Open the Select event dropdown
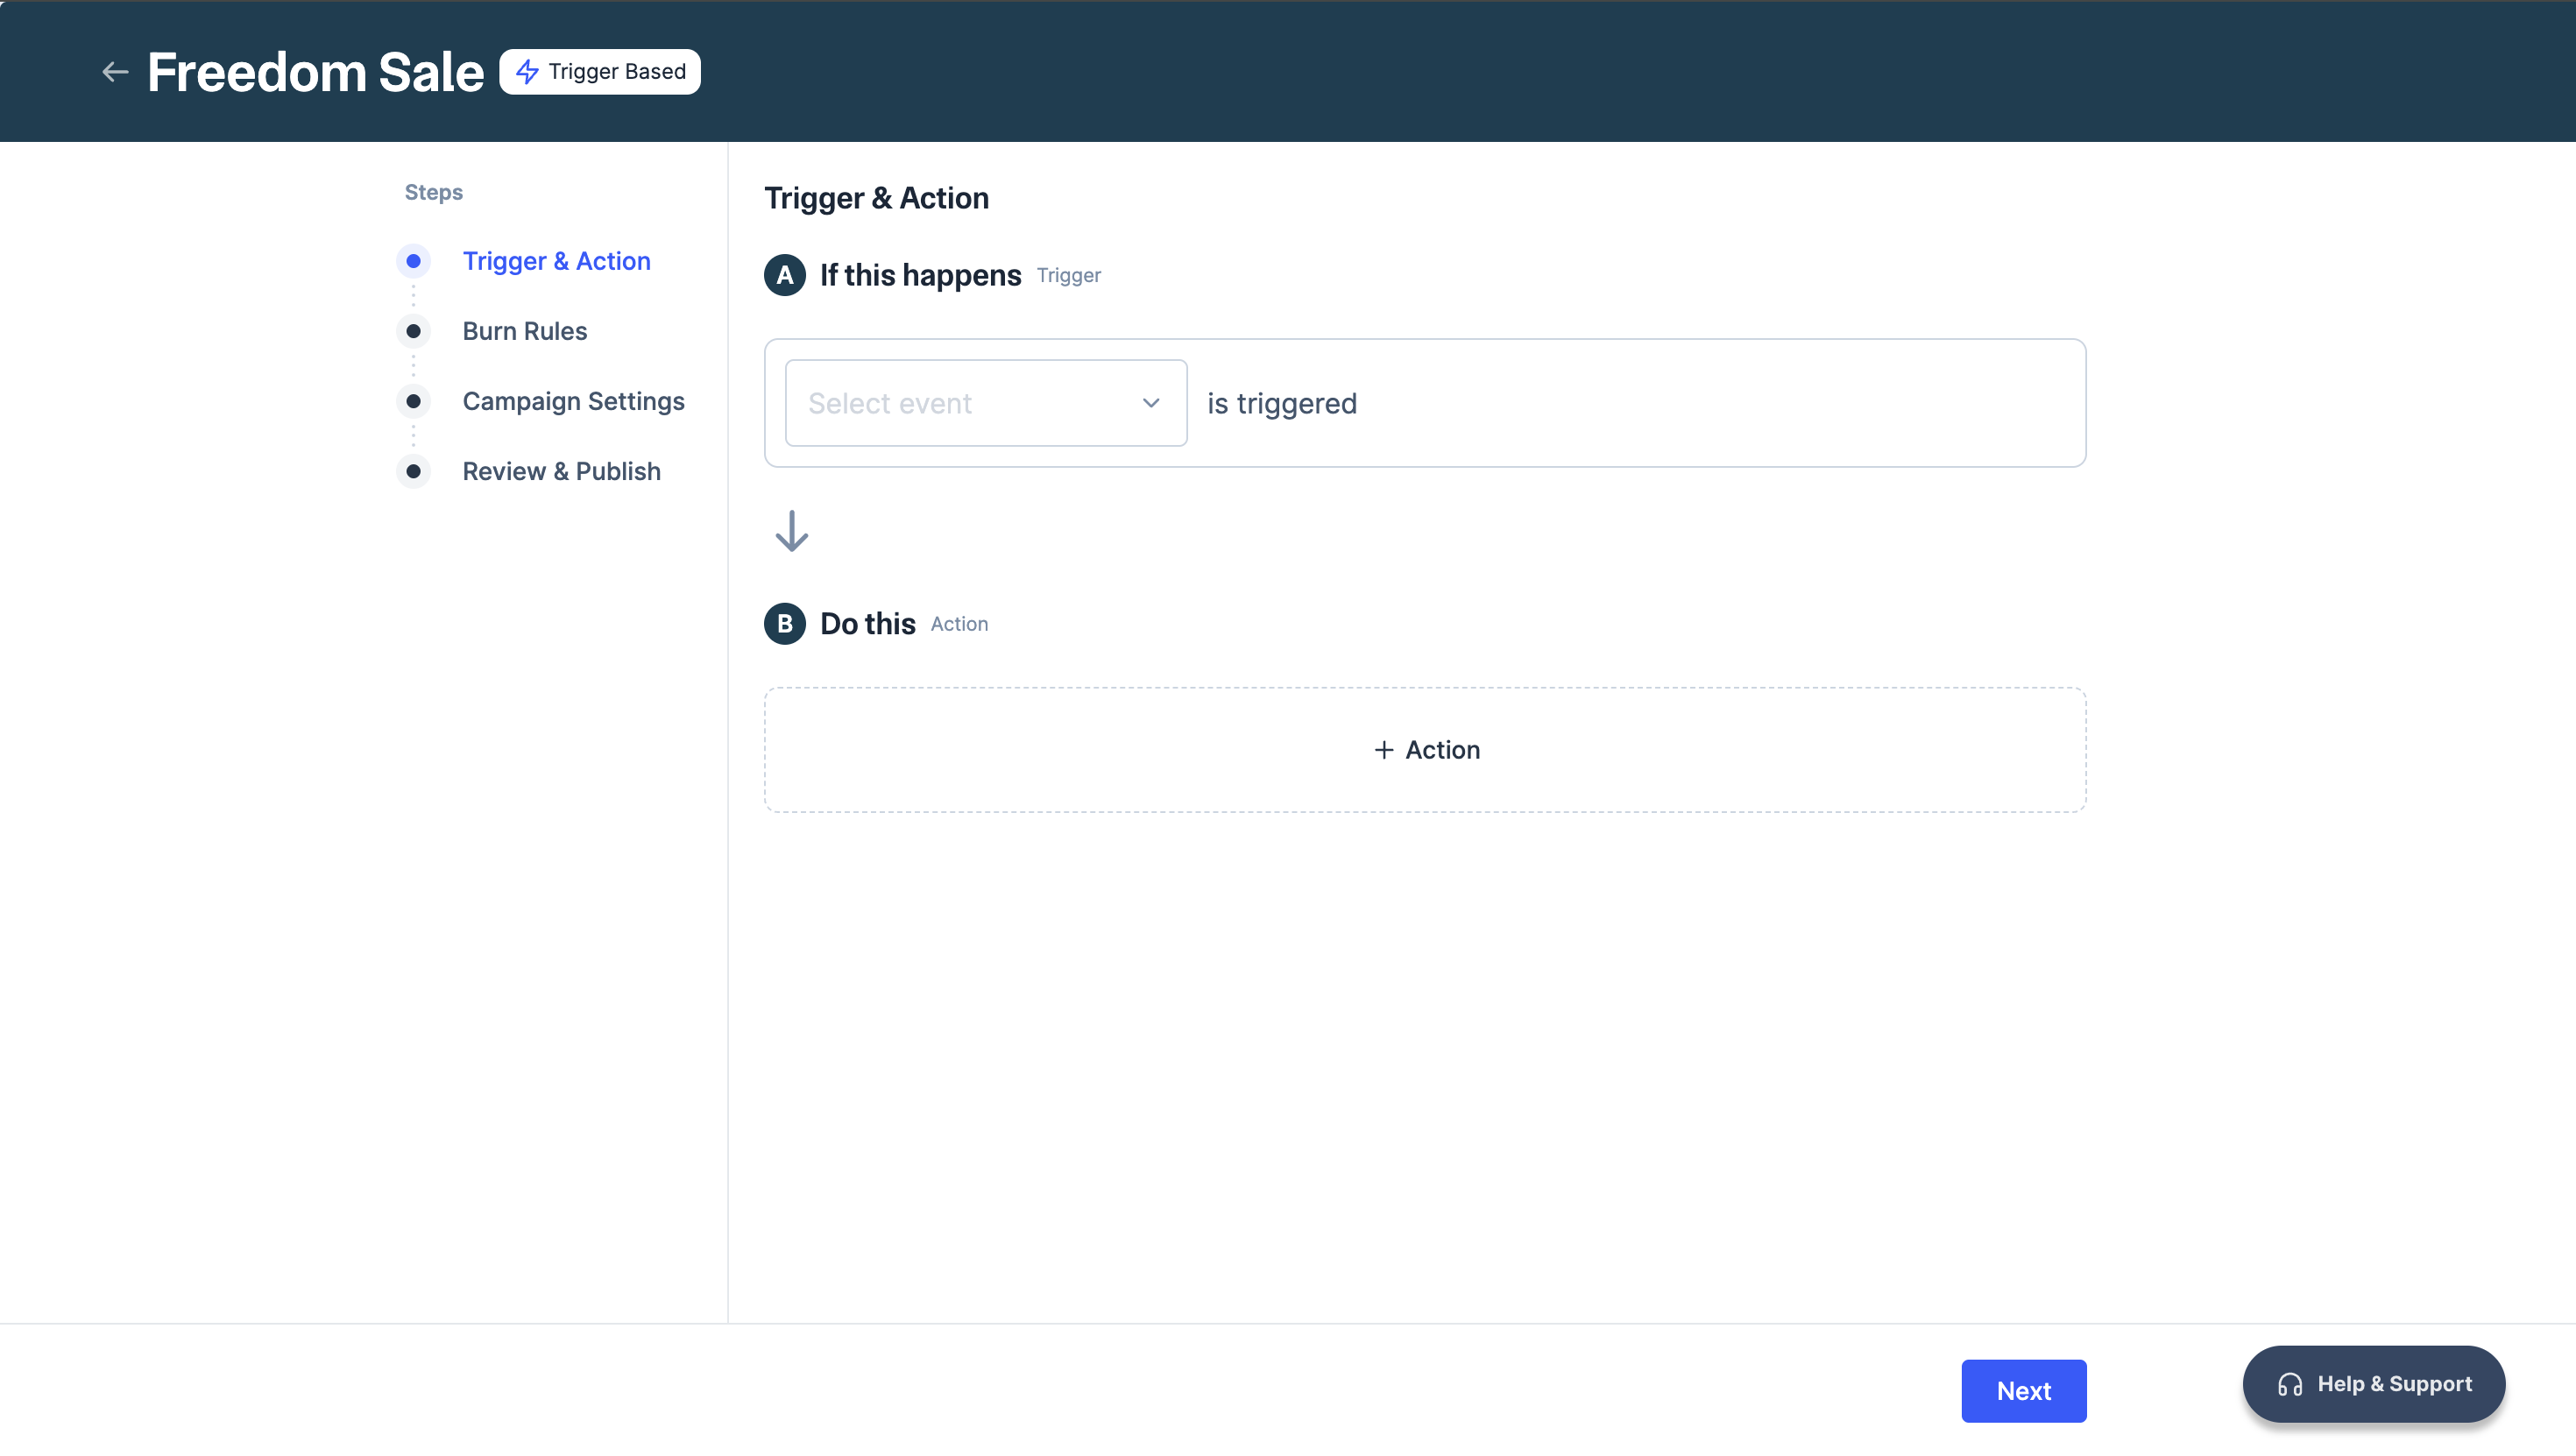The width and height of the screenshot is (2576, 1456). (x=960, y=403)
